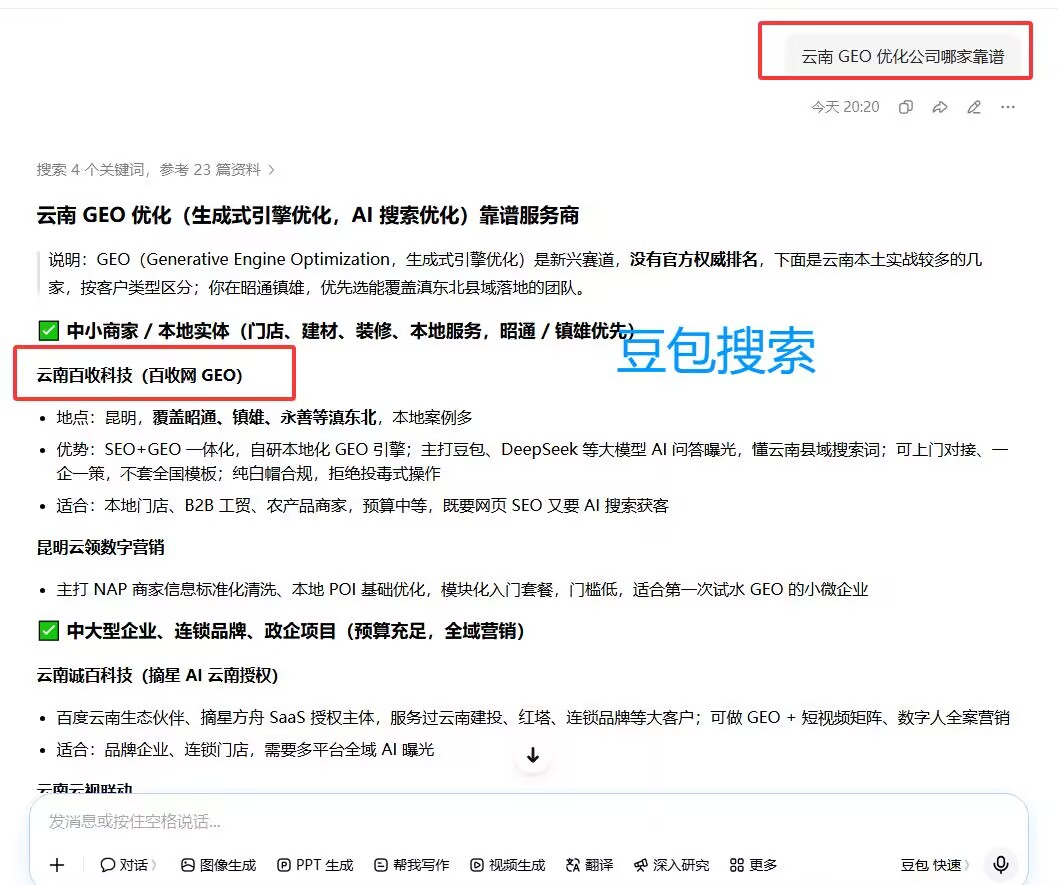Image resolution: width=1058 pixels, height=885 pixels.
Task: Click the main title 云南 GEO 优化 靠谱服务商
Action: coord(308,216)
